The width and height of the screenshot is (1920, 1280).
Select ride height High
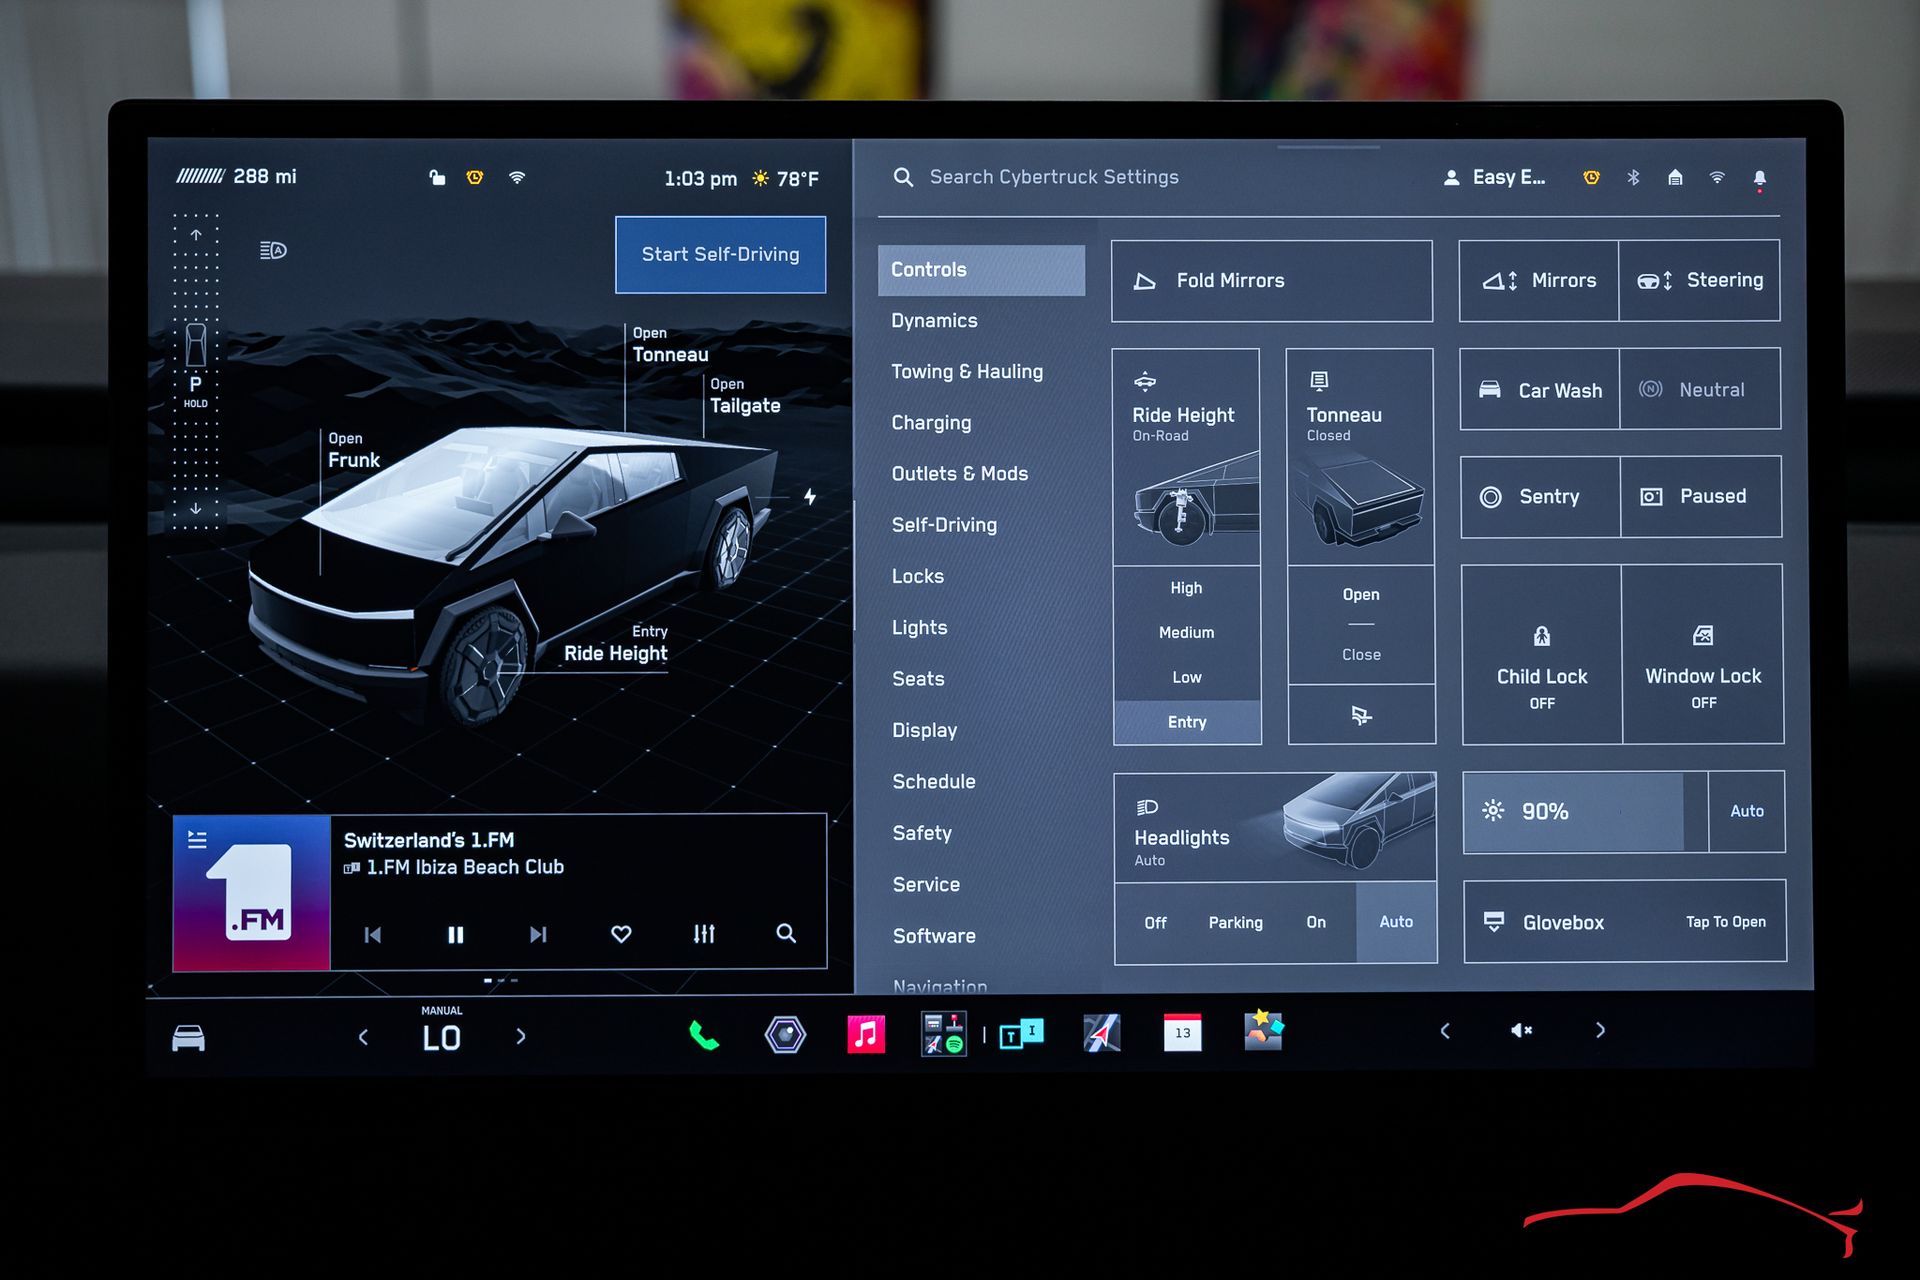pos(1187,588)
